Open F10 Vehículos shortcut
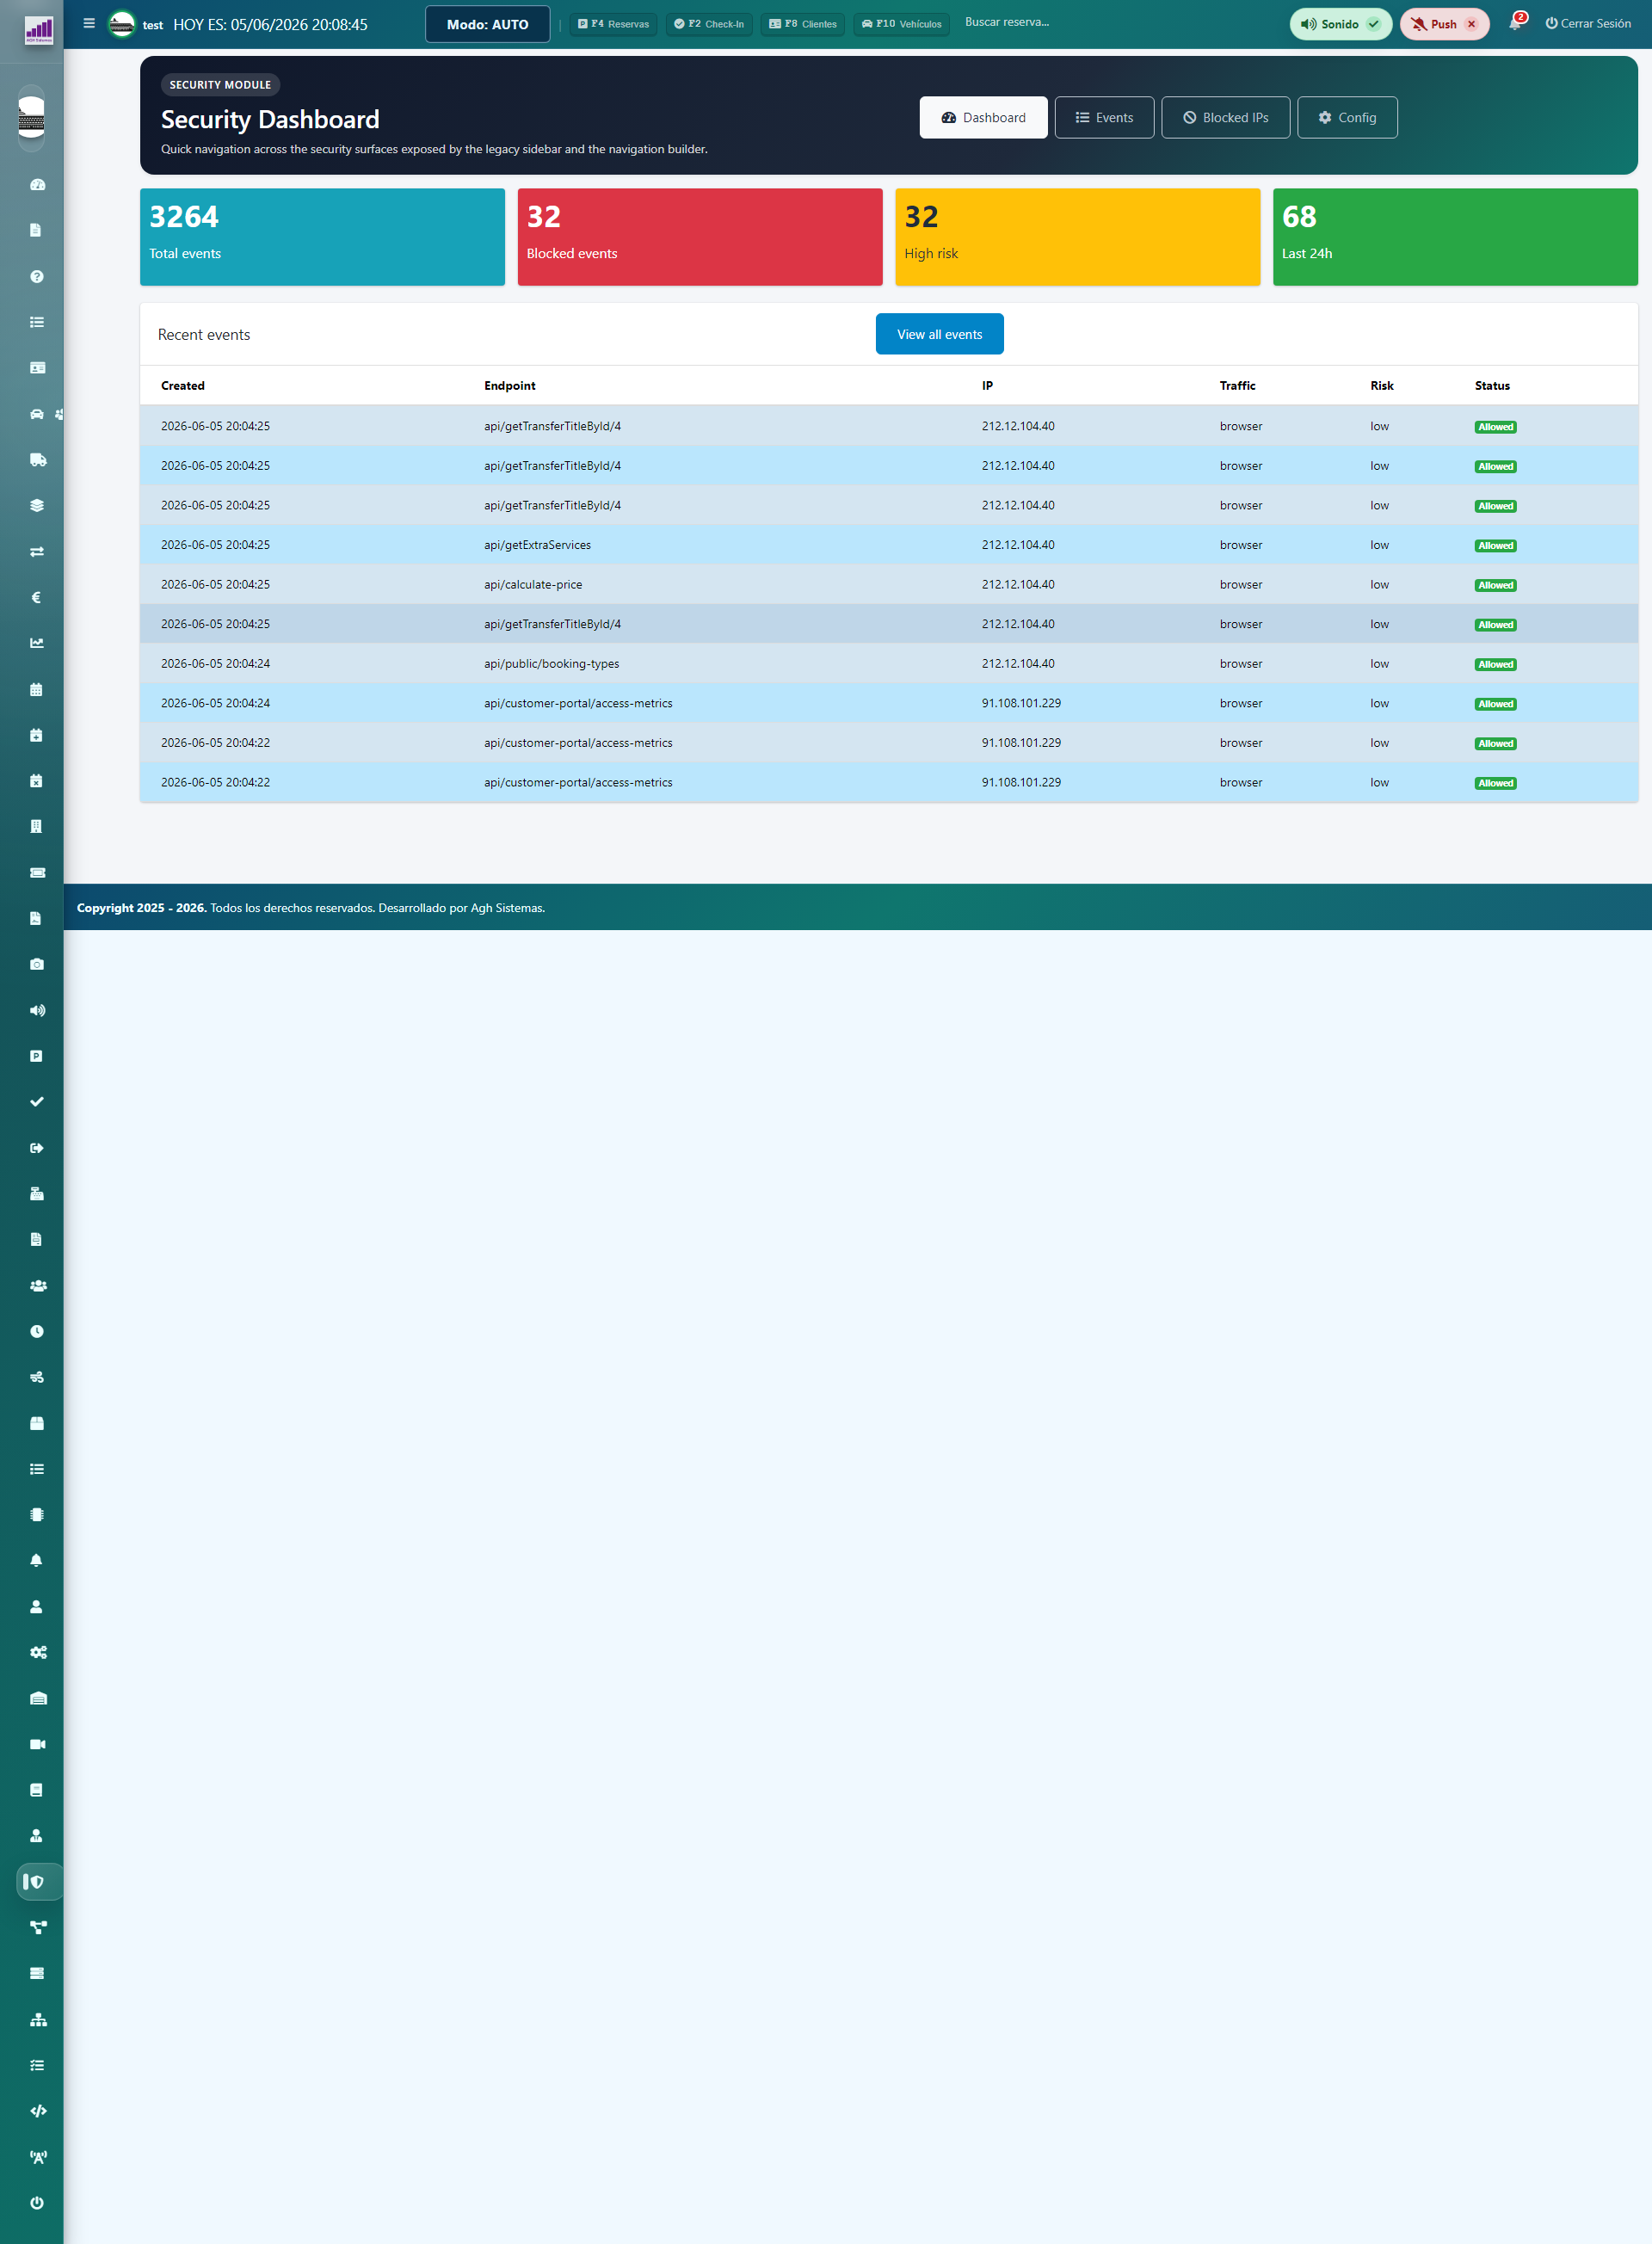 [901, 24]
